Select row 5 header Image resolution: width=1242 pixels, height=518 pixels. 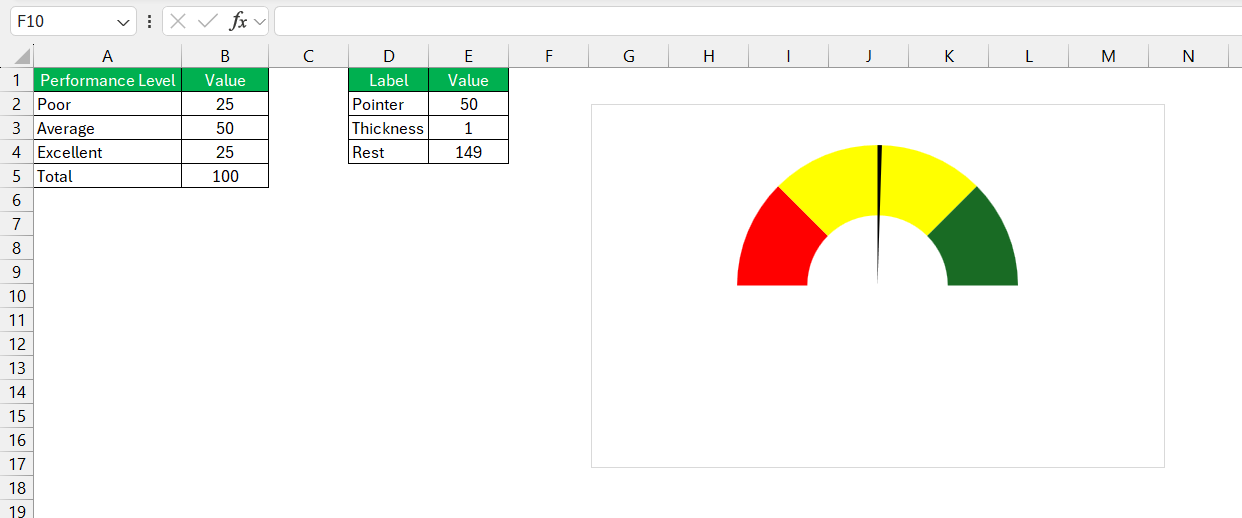(x=16, y=176)
